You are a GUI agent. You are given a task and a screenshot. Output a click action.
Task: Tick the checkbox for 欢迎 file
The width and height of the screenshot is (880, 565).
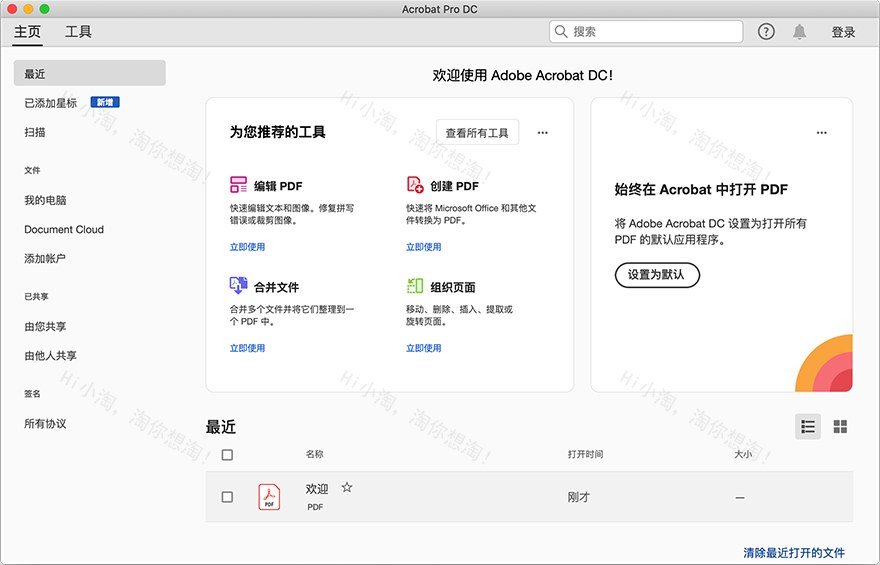227,497
